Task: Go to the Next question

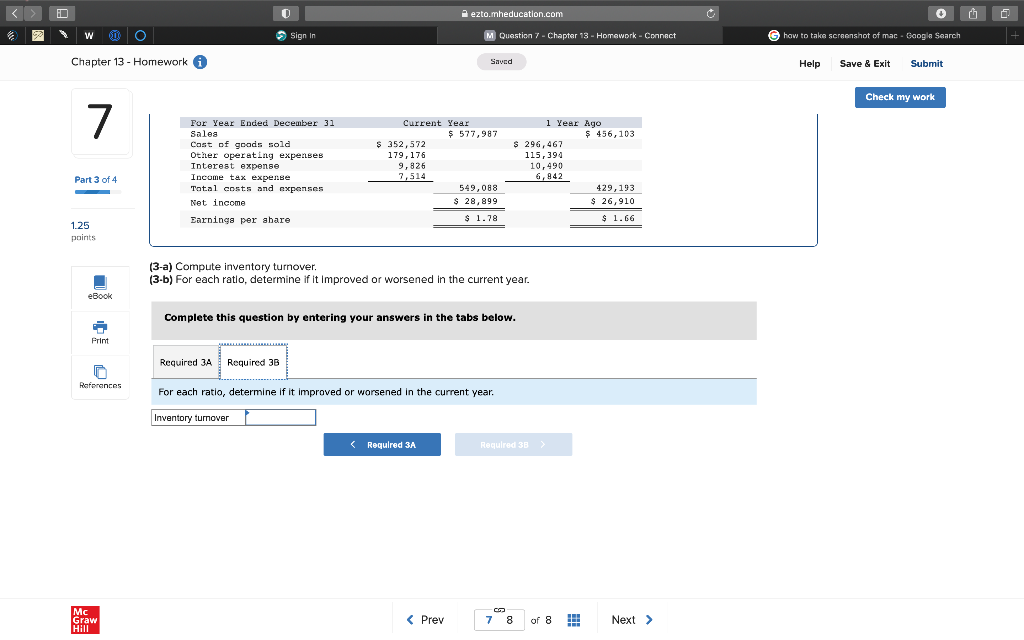Action: 632,620
